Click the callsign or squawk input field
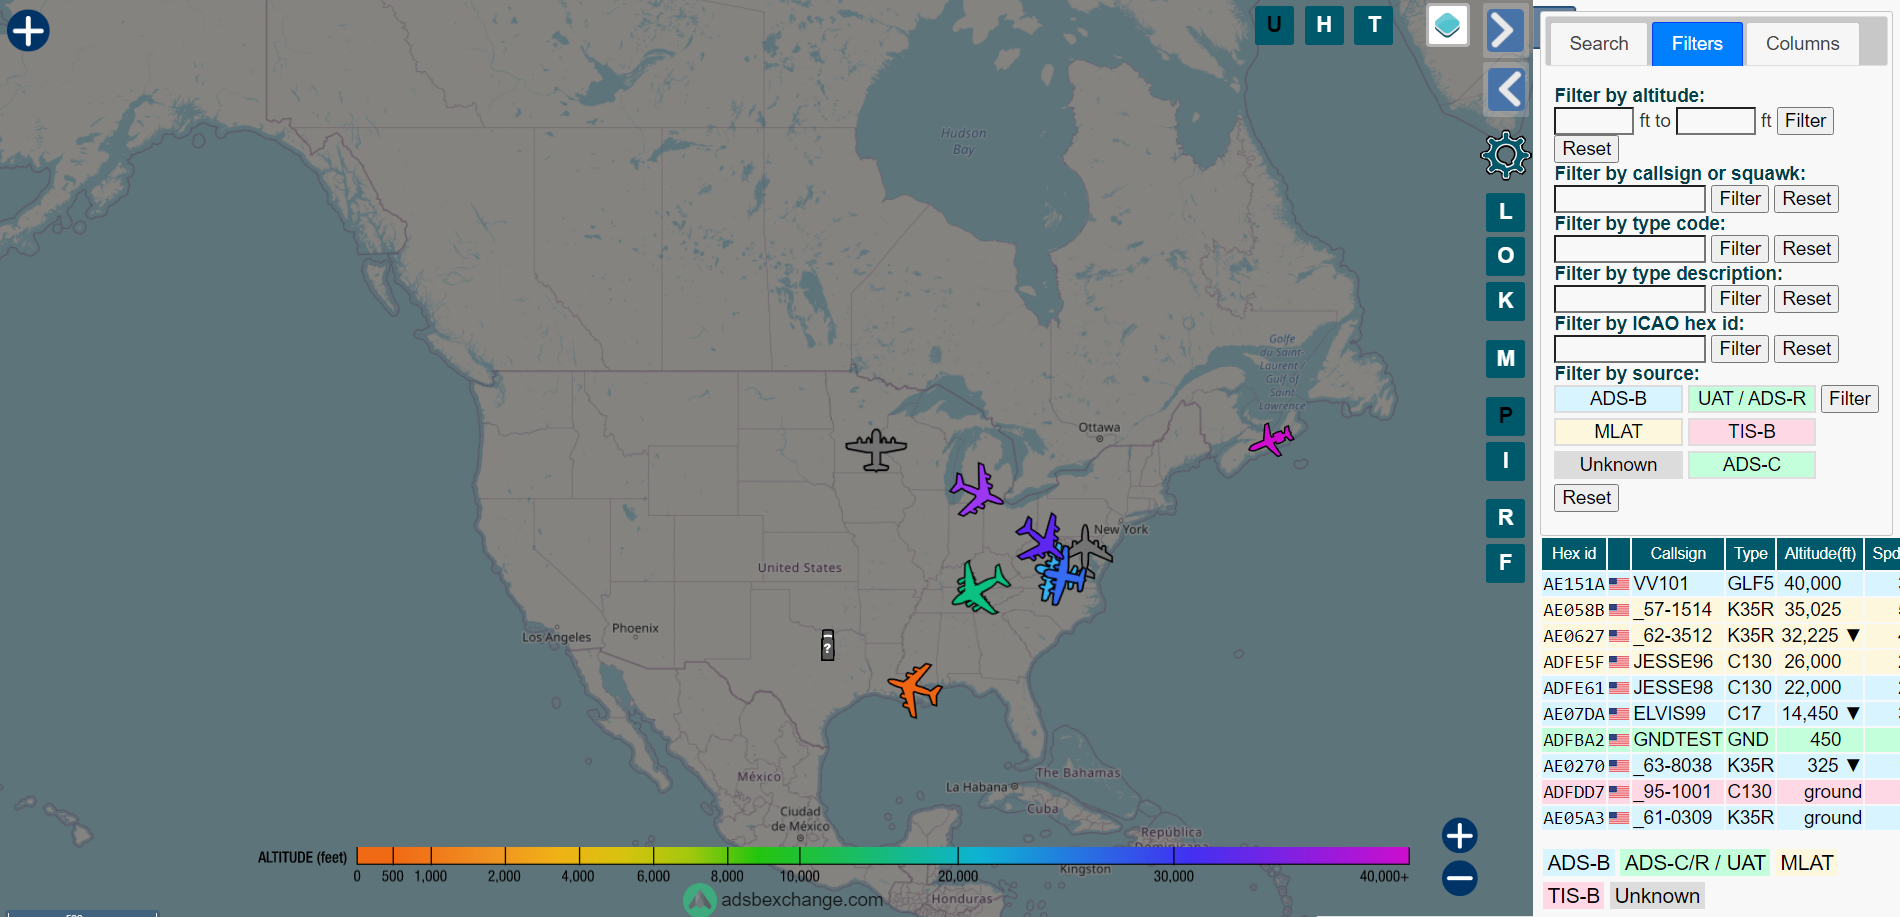Viewport: 1900px width, 917px height. pyautogui.click(x=1630, y=199)
